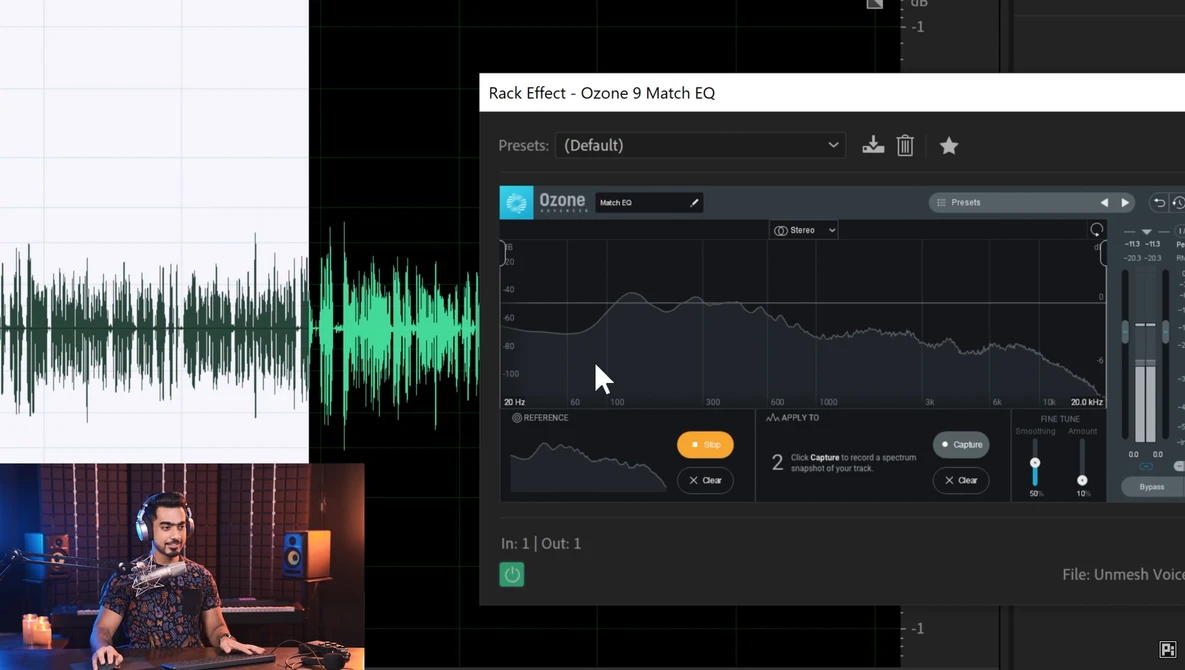Image resolution: width=1185 pixels, height=670 pixels.
Task: Adjust the Amount slider knob
Action: point(1082,480)
